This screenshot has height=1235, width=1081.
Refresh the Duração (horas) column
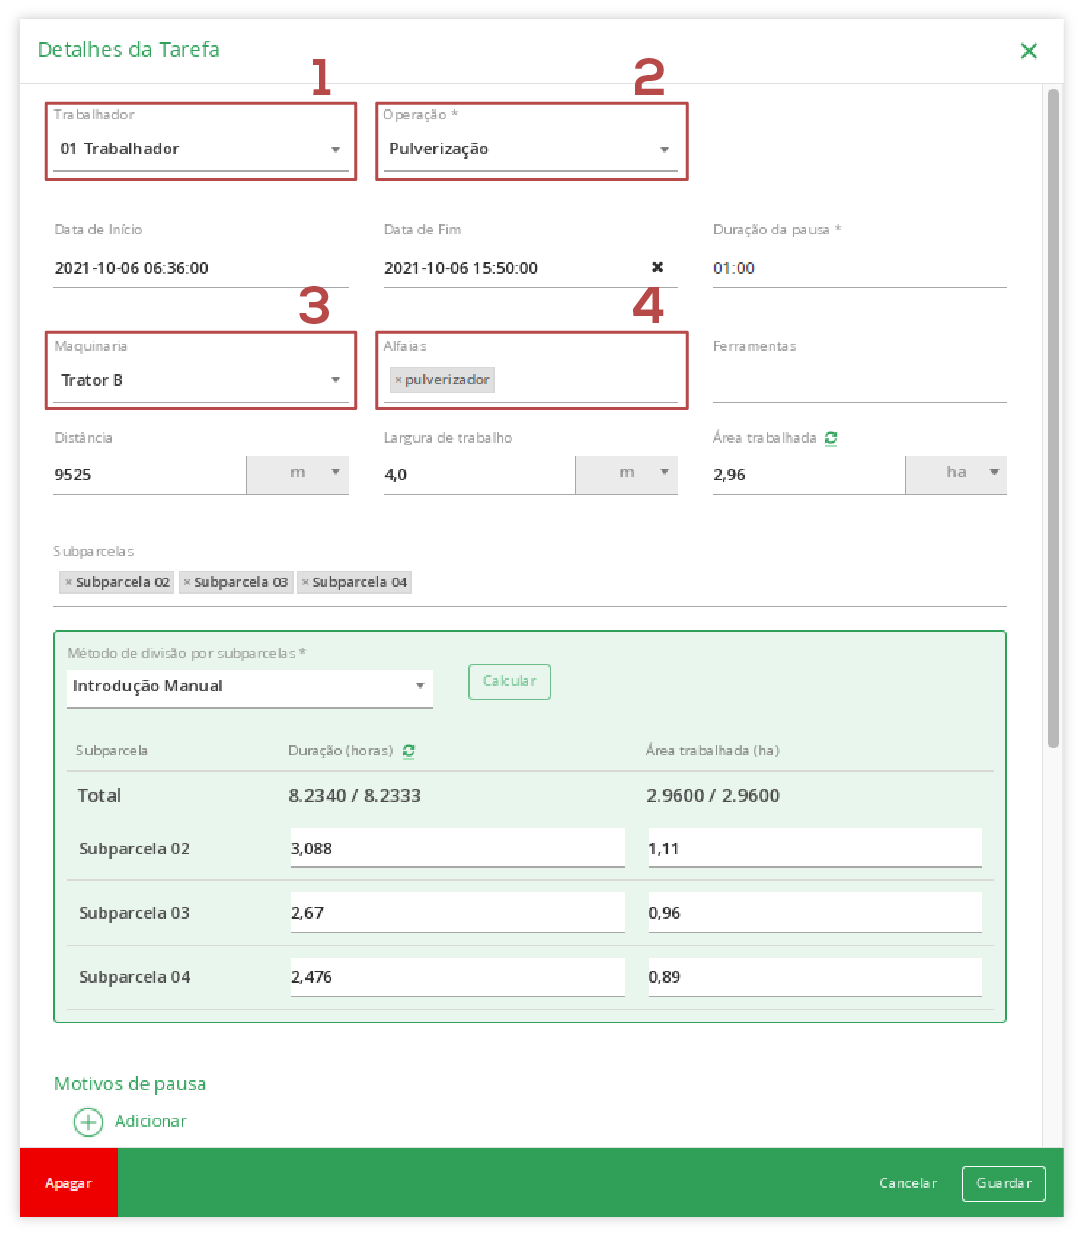tap(408, 751)
